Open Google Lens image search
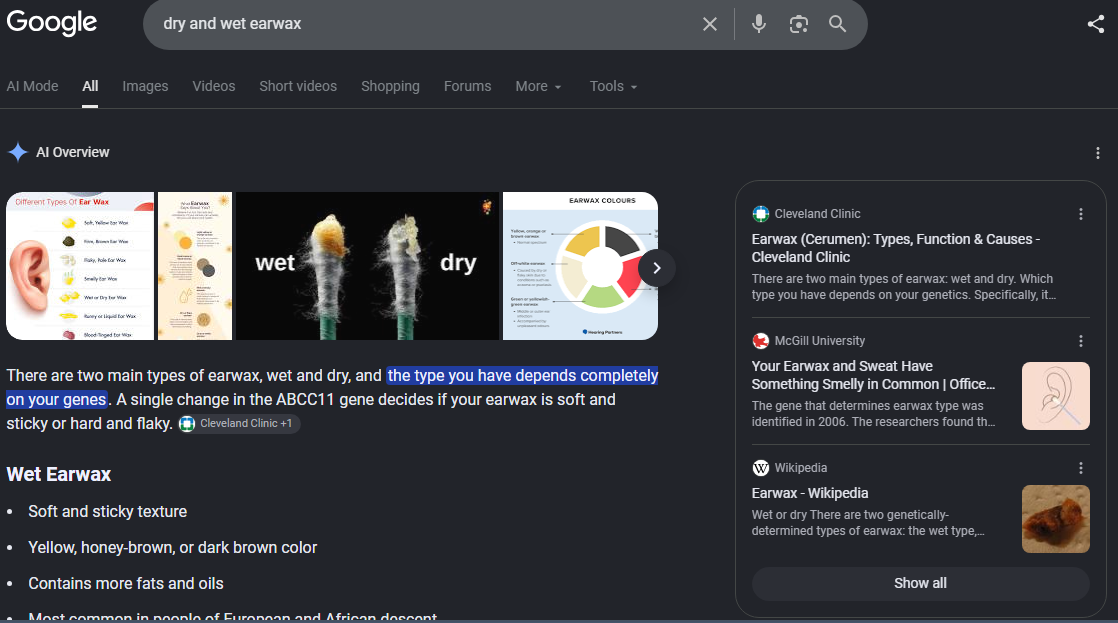Screen dimensions: 1118x623 coord(799,24)
